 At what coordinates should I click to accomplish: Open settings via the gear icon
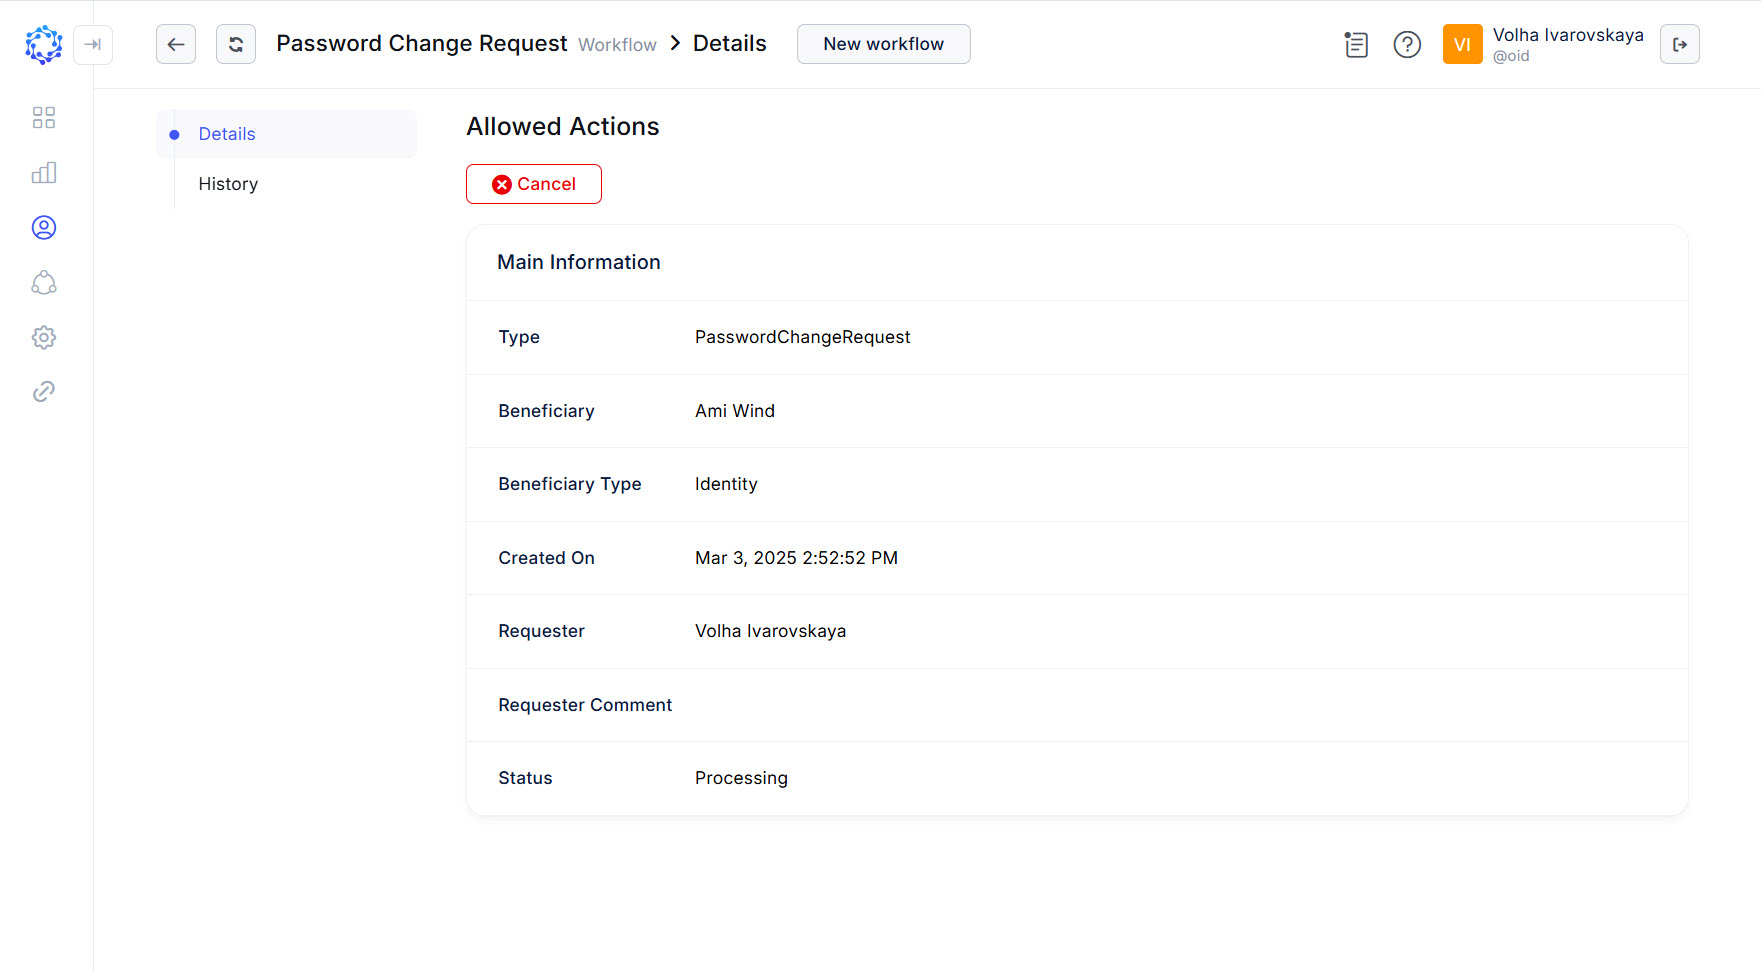(x=43, y=337)
